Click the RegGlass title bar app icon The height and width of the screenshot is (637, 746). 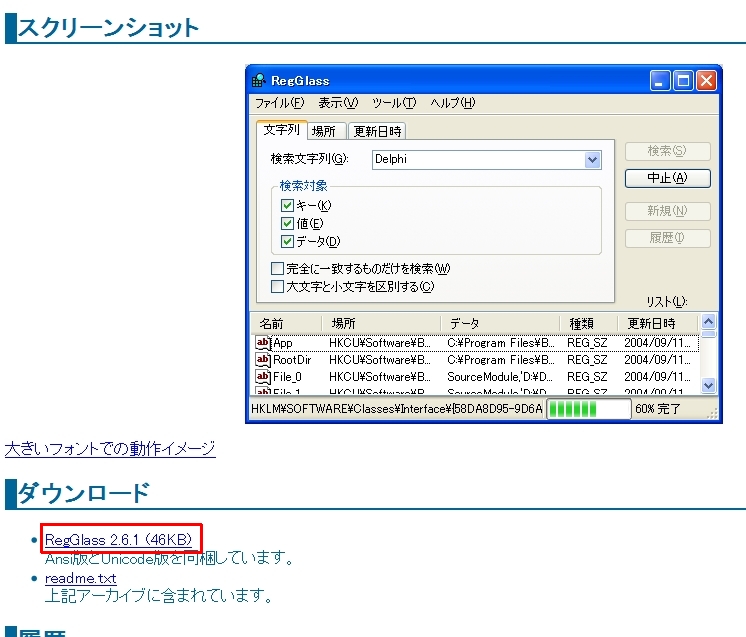coord(258,80)
